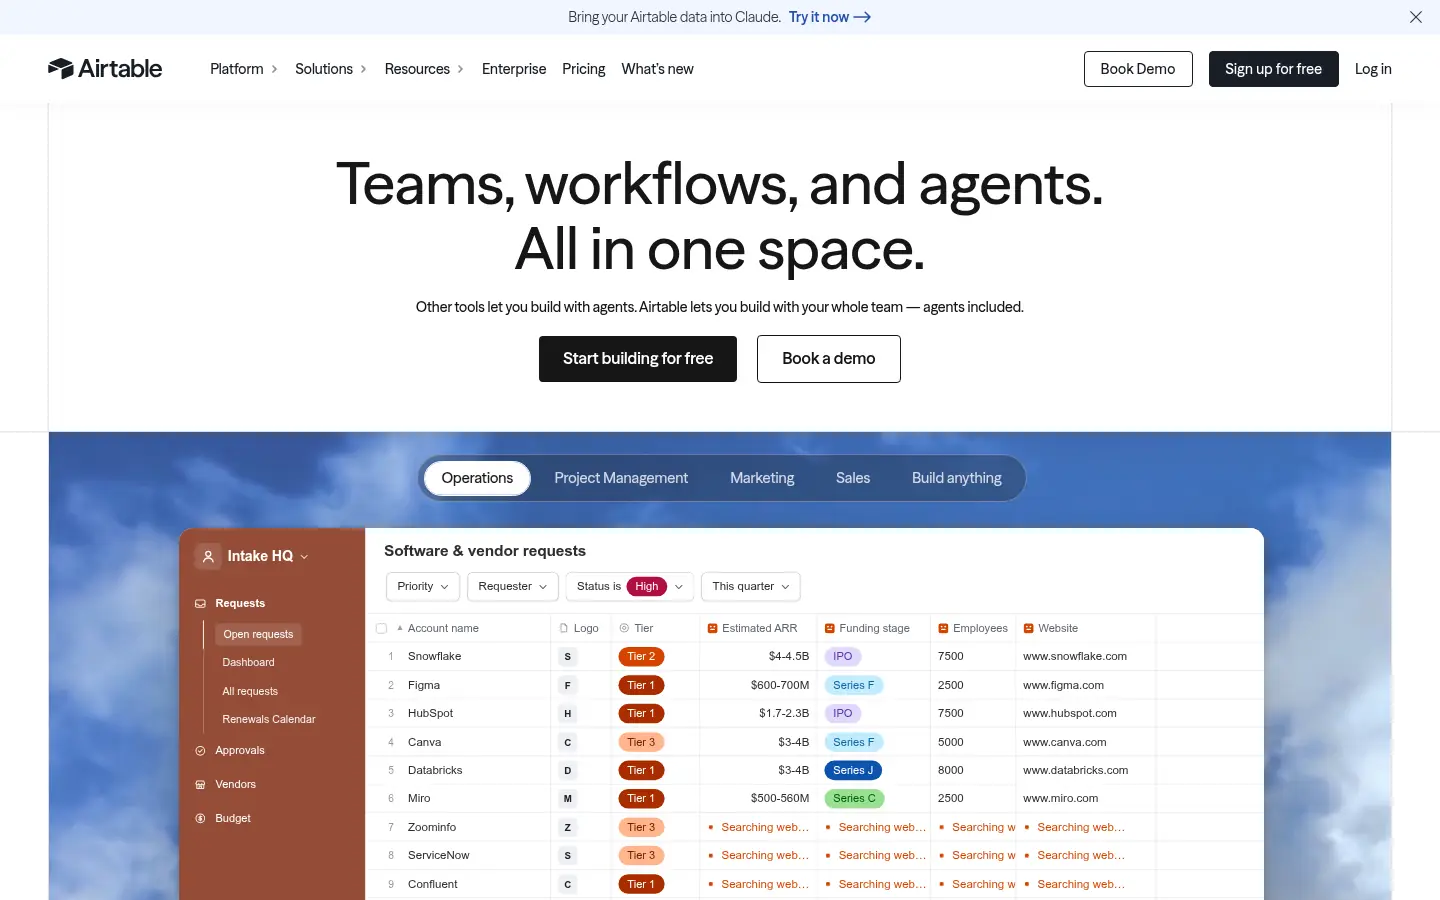The image size is (1440, 900).
Task: Open the This quarter dropdown
Action: tap(751, 587)
